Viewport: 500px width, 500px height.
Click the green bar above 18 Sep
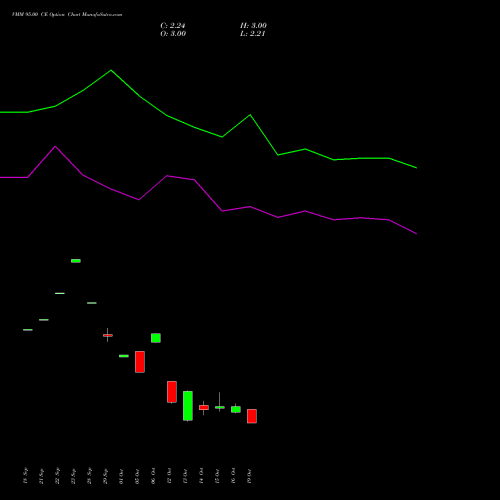(28, 330)
